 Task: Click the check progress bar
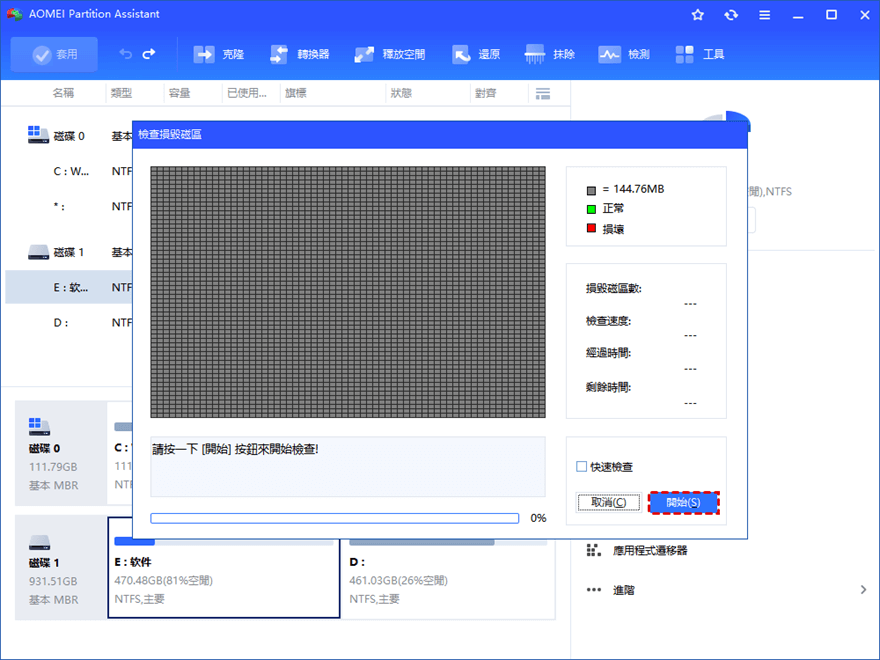point(334,518)
